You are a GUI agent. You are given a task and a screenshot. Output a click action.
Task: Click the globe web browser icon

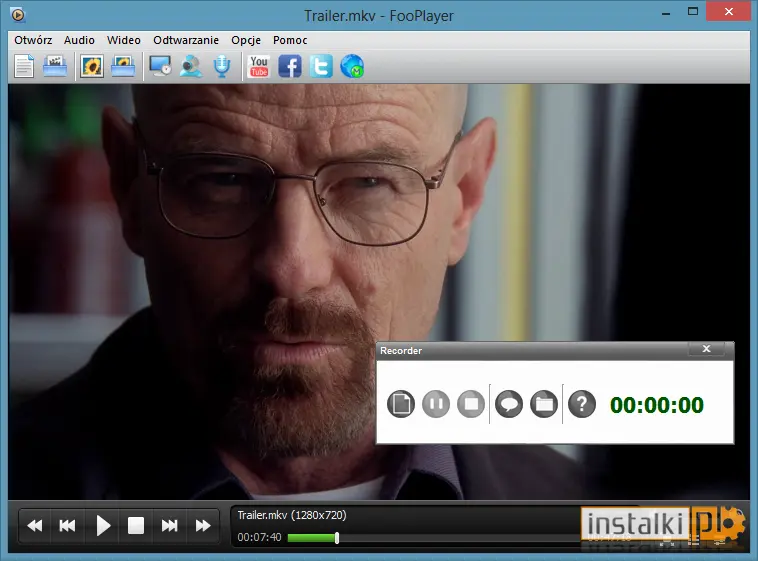click(x=352, y=66)
